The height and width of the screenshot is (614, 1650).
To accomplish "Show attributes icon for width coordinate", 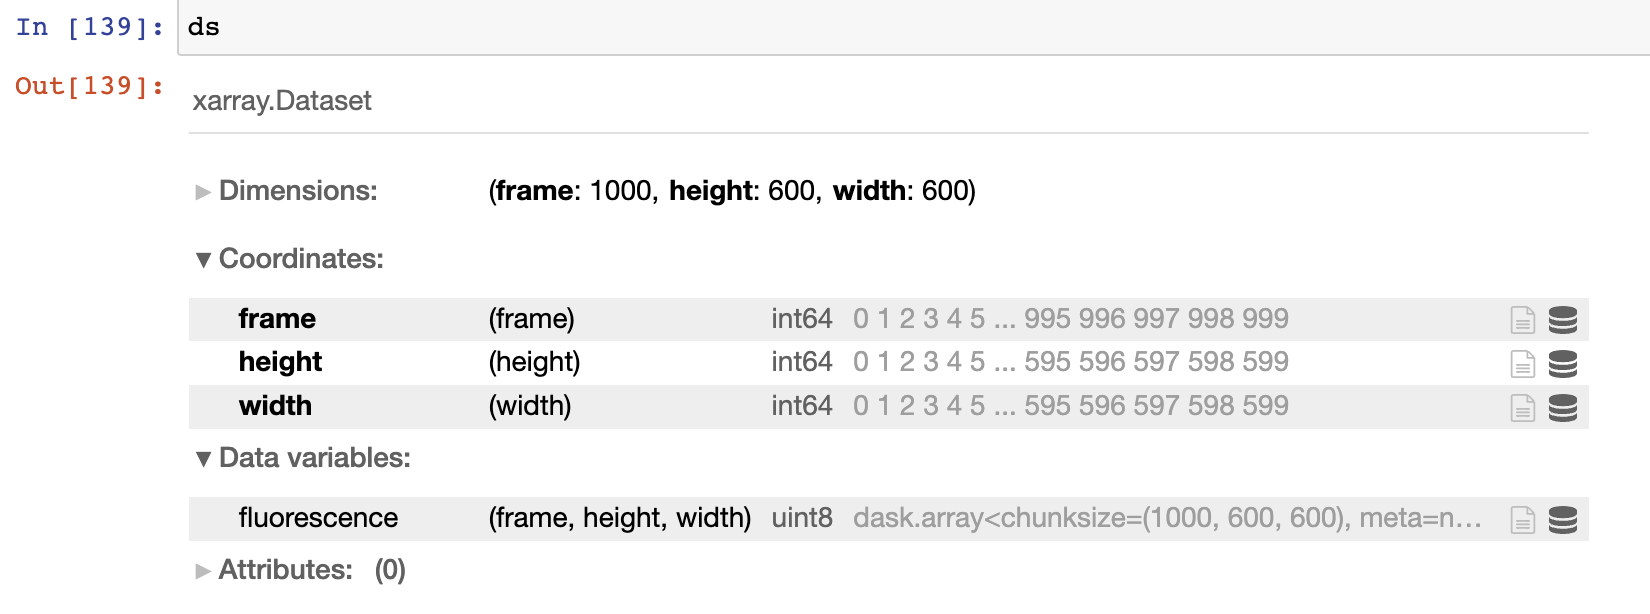I will coord(1522,407).
